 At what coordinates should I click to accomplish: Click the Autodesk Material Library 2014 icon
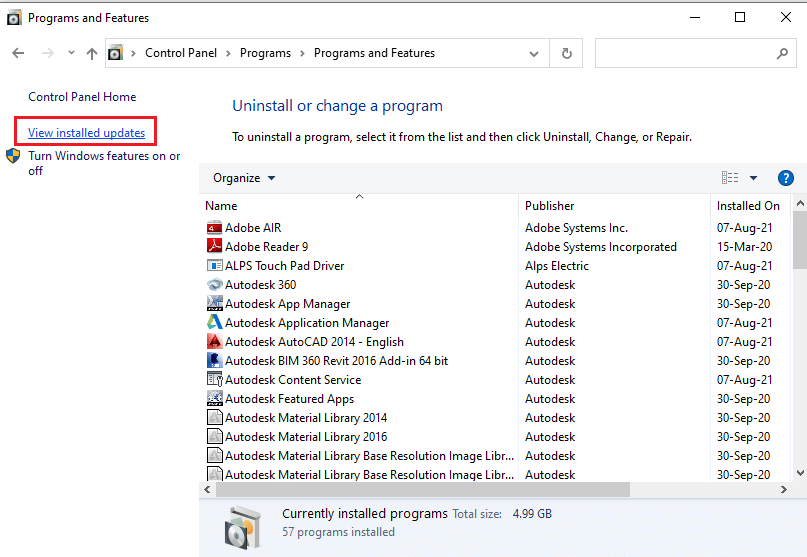click(x=214, y=417)
